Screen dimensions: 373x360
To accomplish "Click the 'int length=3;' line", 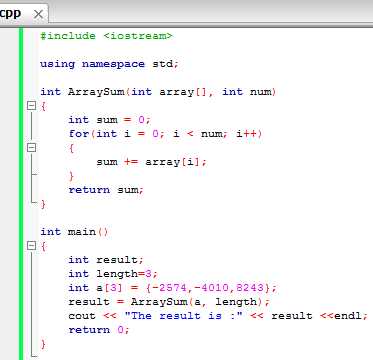I will pos(113,274).
